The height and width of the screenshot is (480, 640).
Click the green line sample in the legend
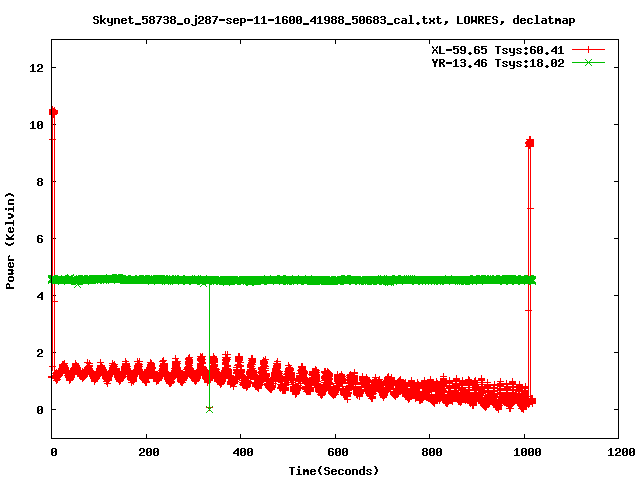click(x=588, y=62)
